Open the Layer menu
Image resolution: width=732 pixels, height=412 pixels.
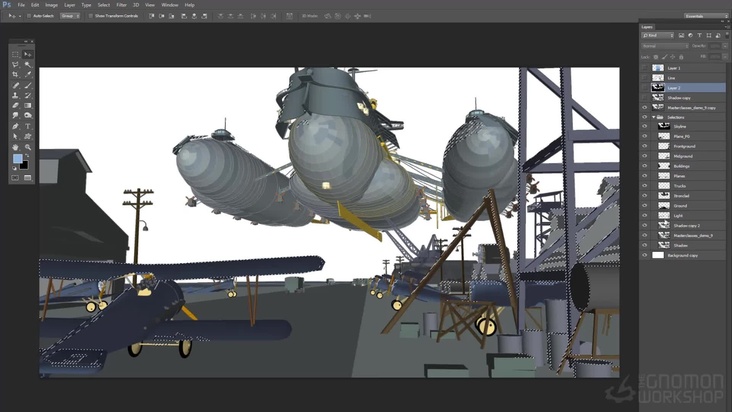coord(70,5)
